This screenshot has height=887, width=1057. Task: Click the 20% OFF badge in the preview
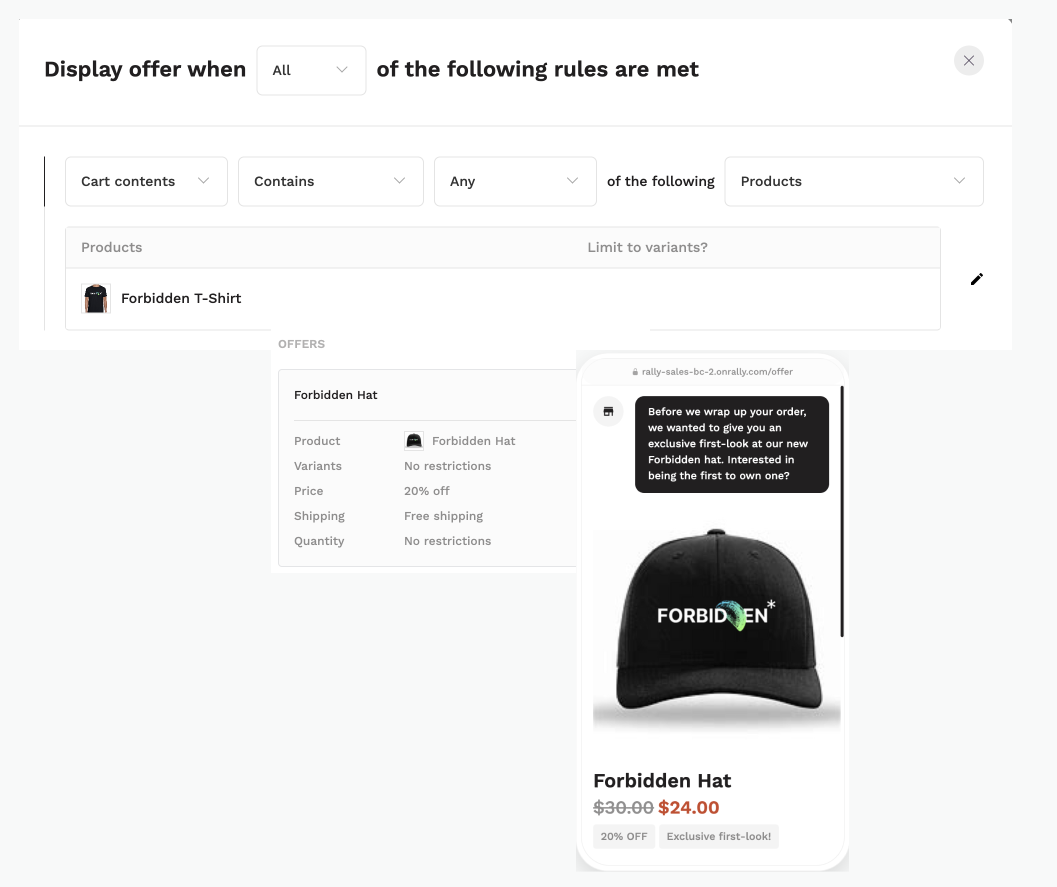point(624,836)
